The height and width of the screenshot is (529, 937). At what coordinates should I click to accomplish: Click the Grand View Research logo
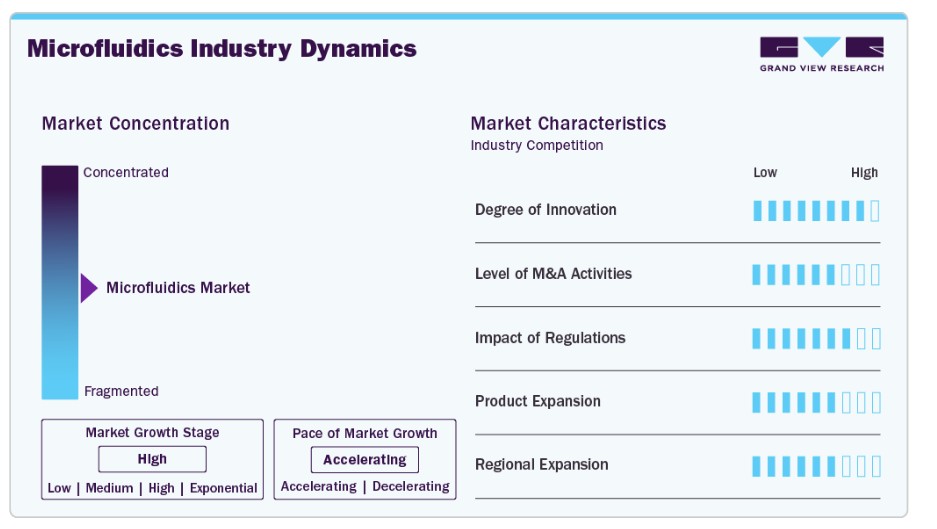[821, 54]
